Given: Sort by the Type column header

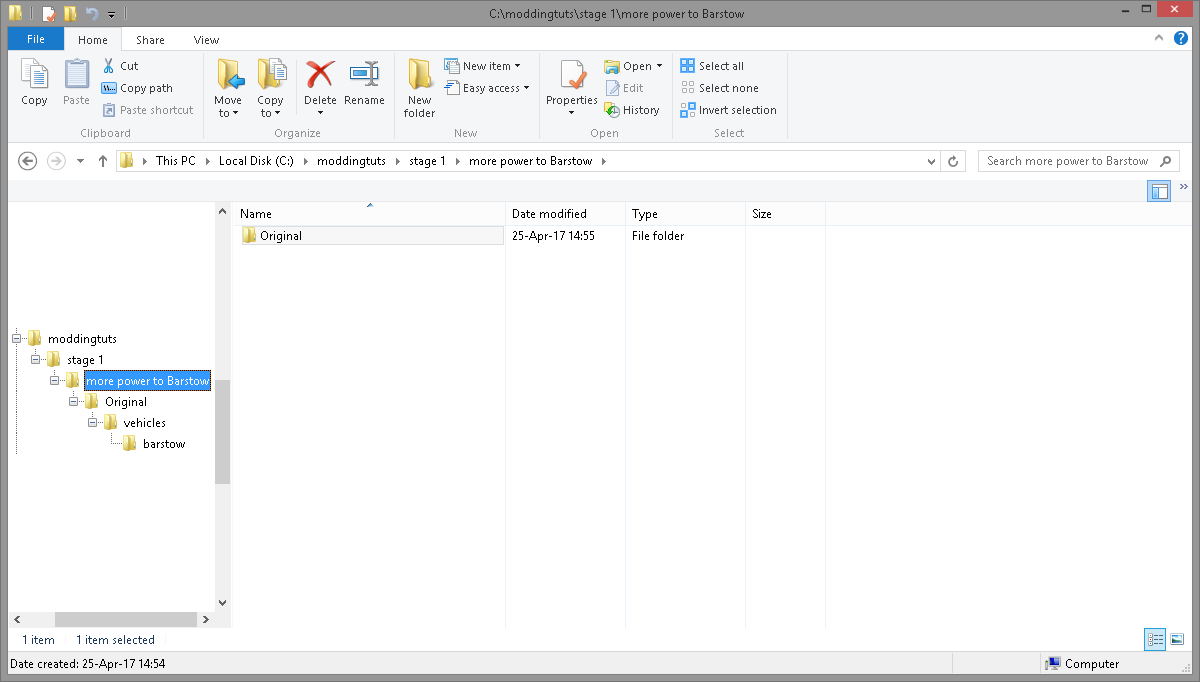Looking at the screenshot, I should 686,214.
